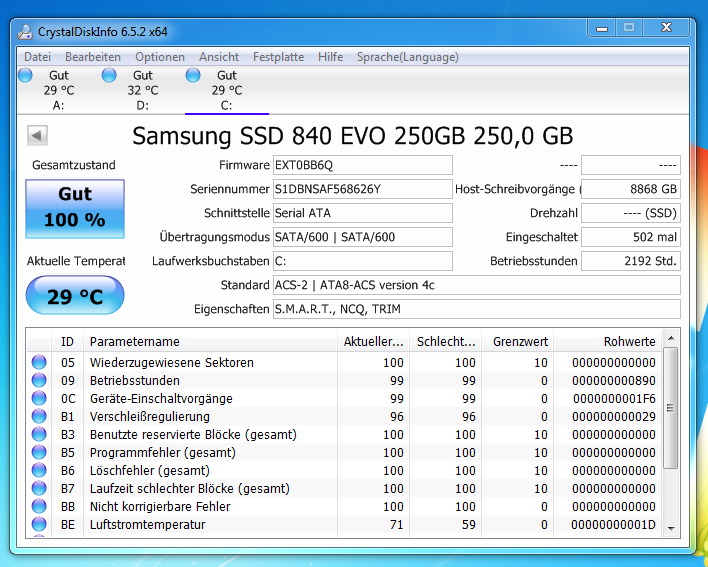Switch to the A: drive tab
Screen dimensions: 708x567
pos(59,90)
